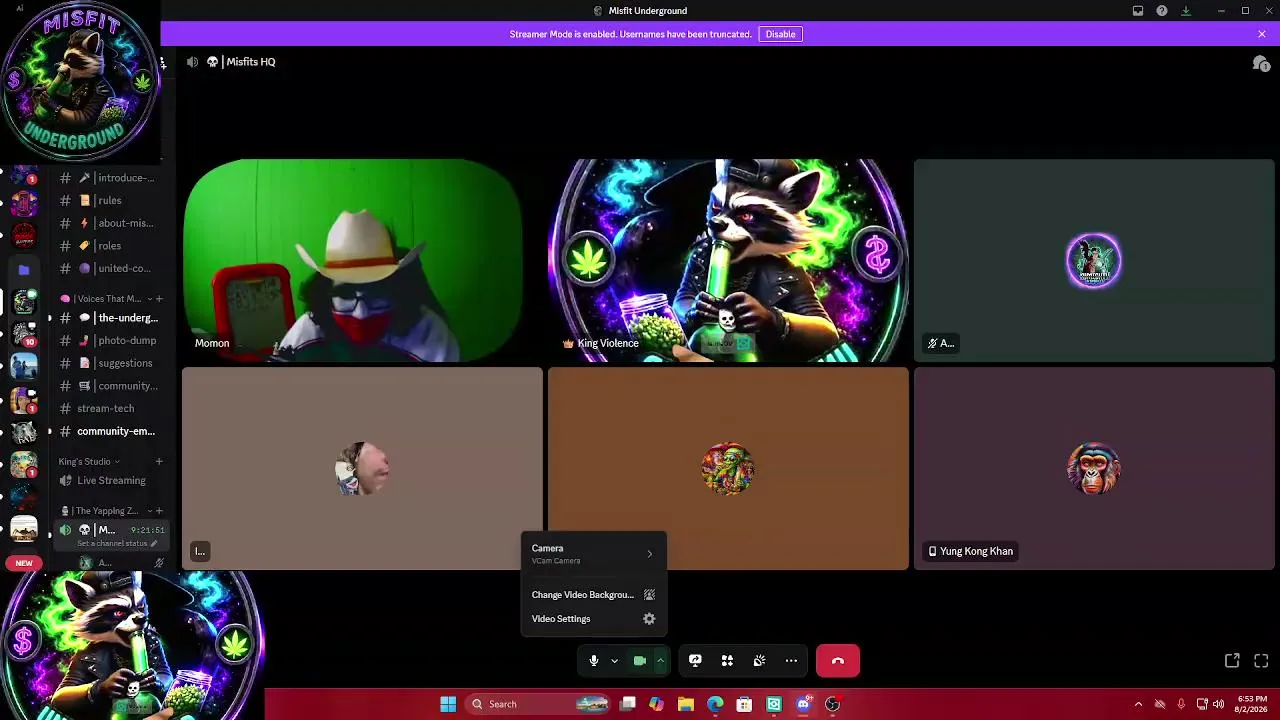Open Video Settings from the popup

593,619
